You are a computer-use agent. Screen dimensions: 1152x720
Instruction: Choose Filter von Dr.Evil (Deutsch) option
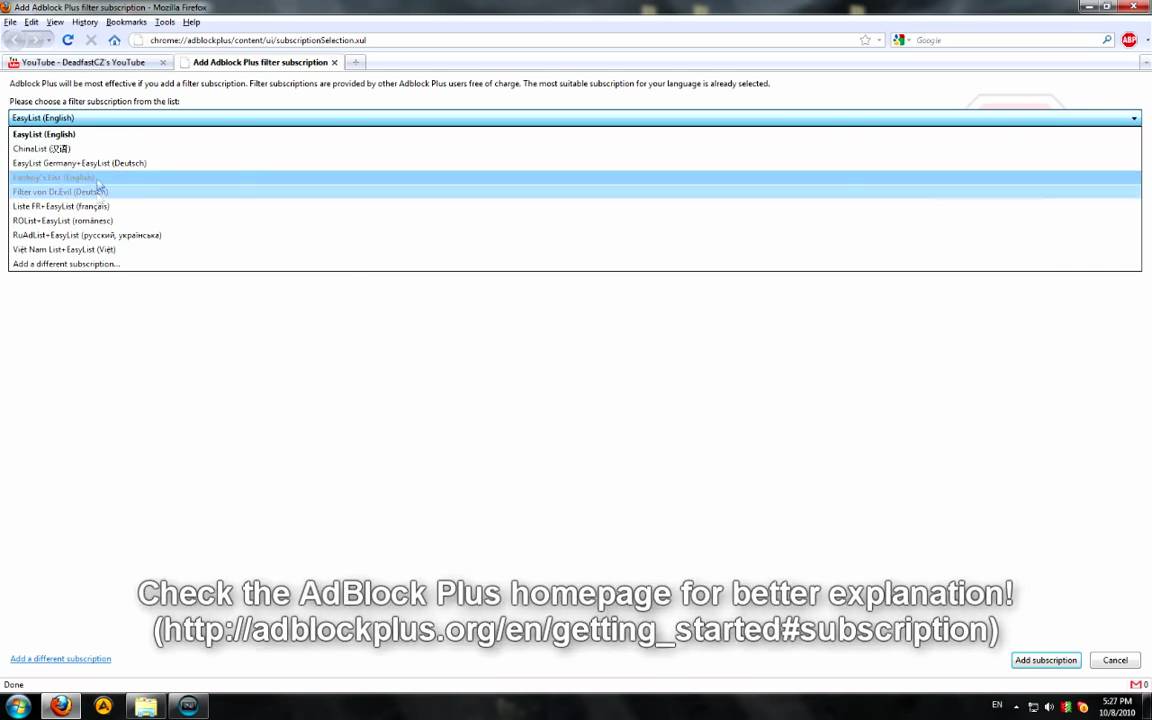coord(575,192)
